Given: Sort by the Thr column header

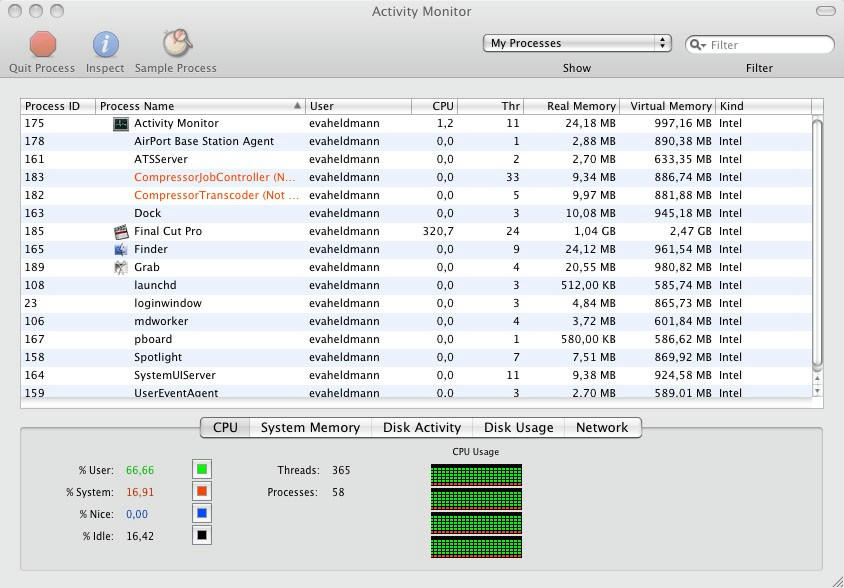Looking at the screenshot, I should click(490, 106).
